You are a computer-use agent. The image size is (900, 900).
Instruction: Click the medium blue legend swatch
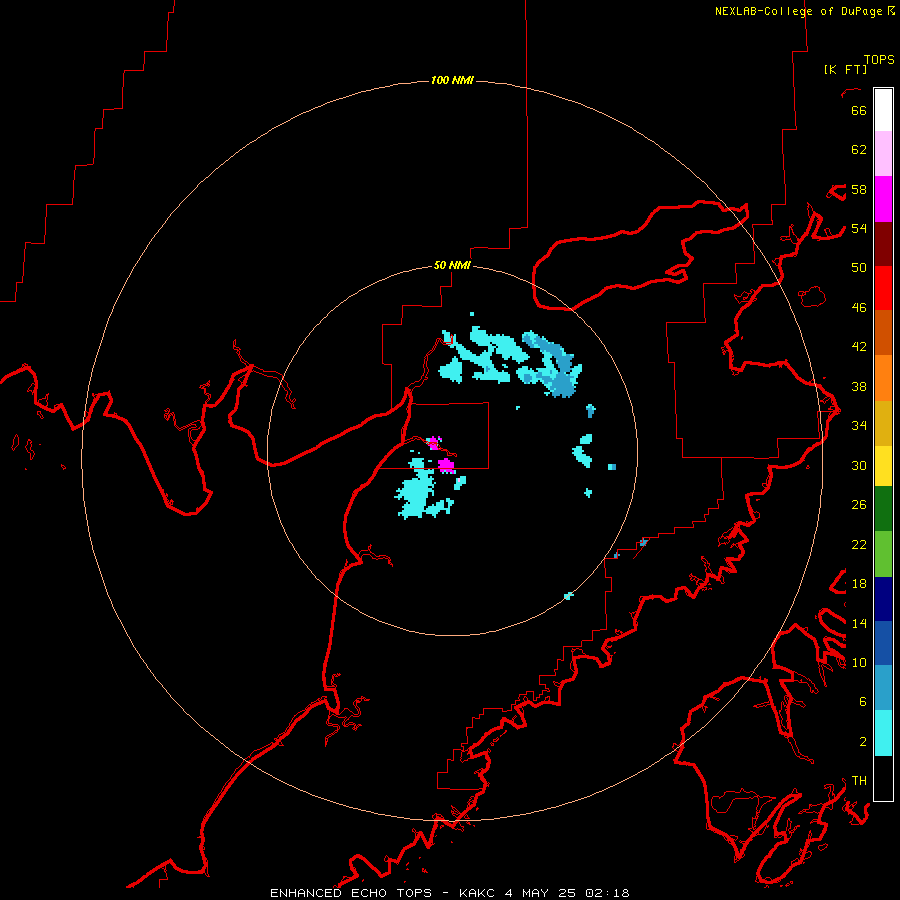(883, 643)
